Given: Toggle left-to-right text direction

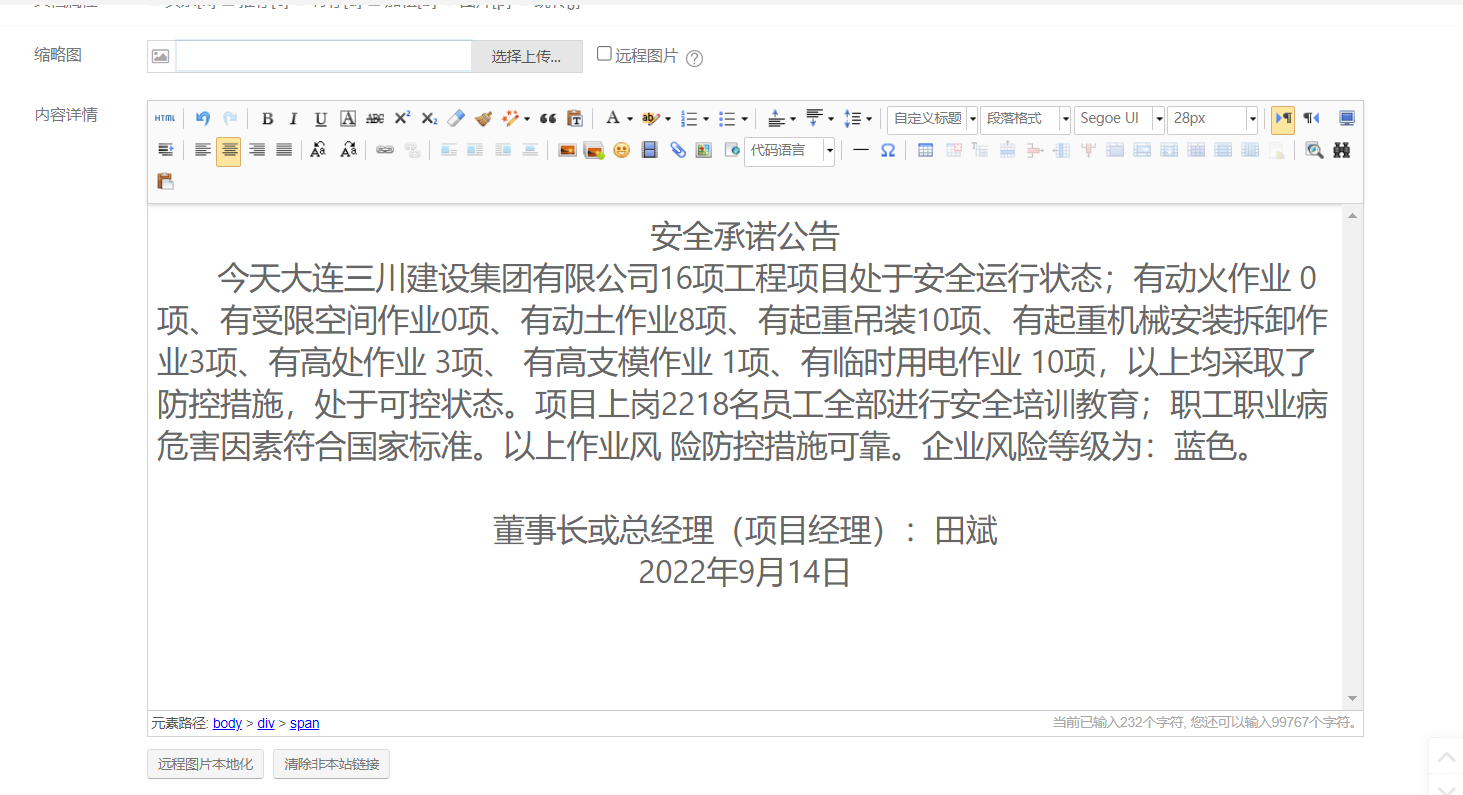Looking at the screenshot, I should [1283, 120].
